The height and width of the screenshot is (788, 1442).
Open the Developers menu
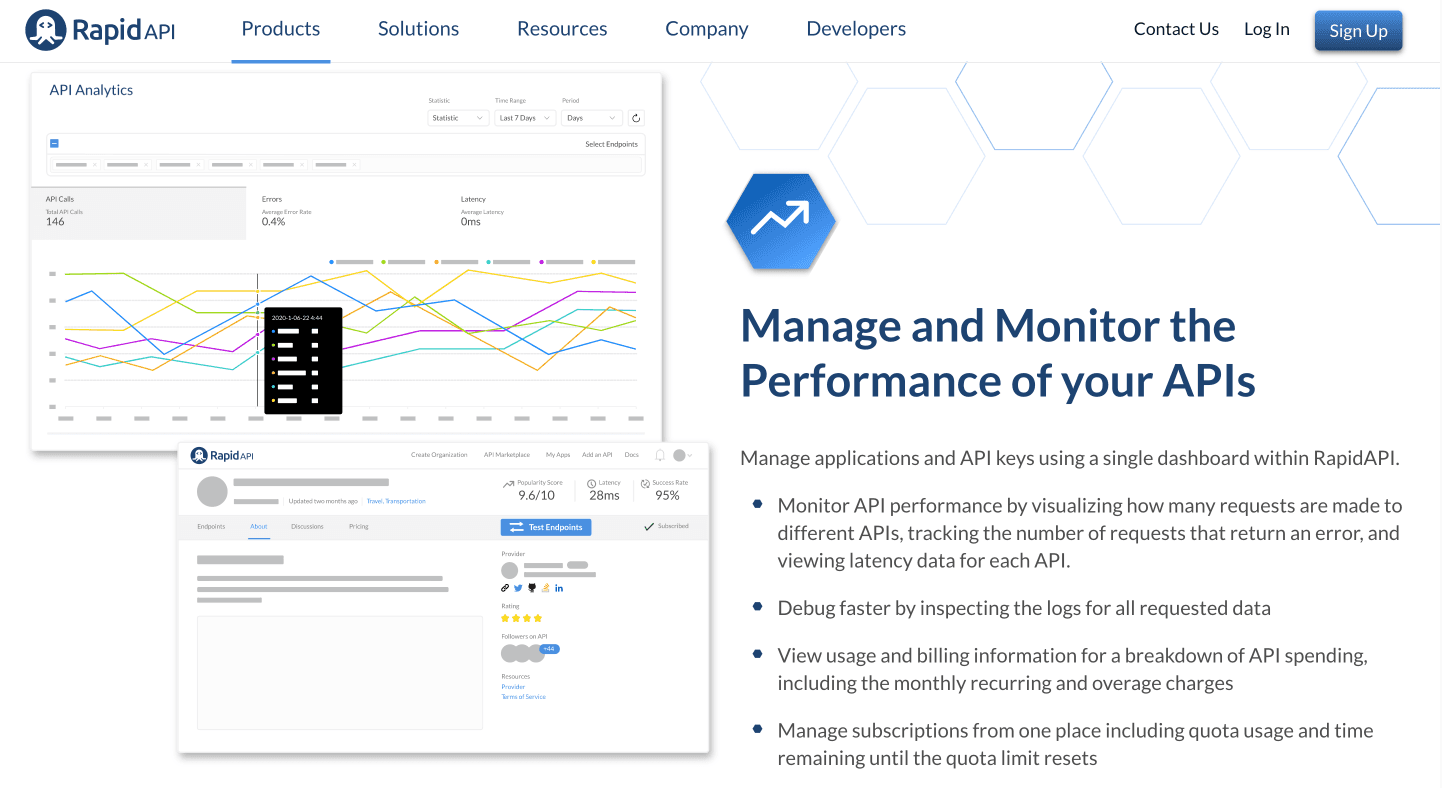point(856,29)
